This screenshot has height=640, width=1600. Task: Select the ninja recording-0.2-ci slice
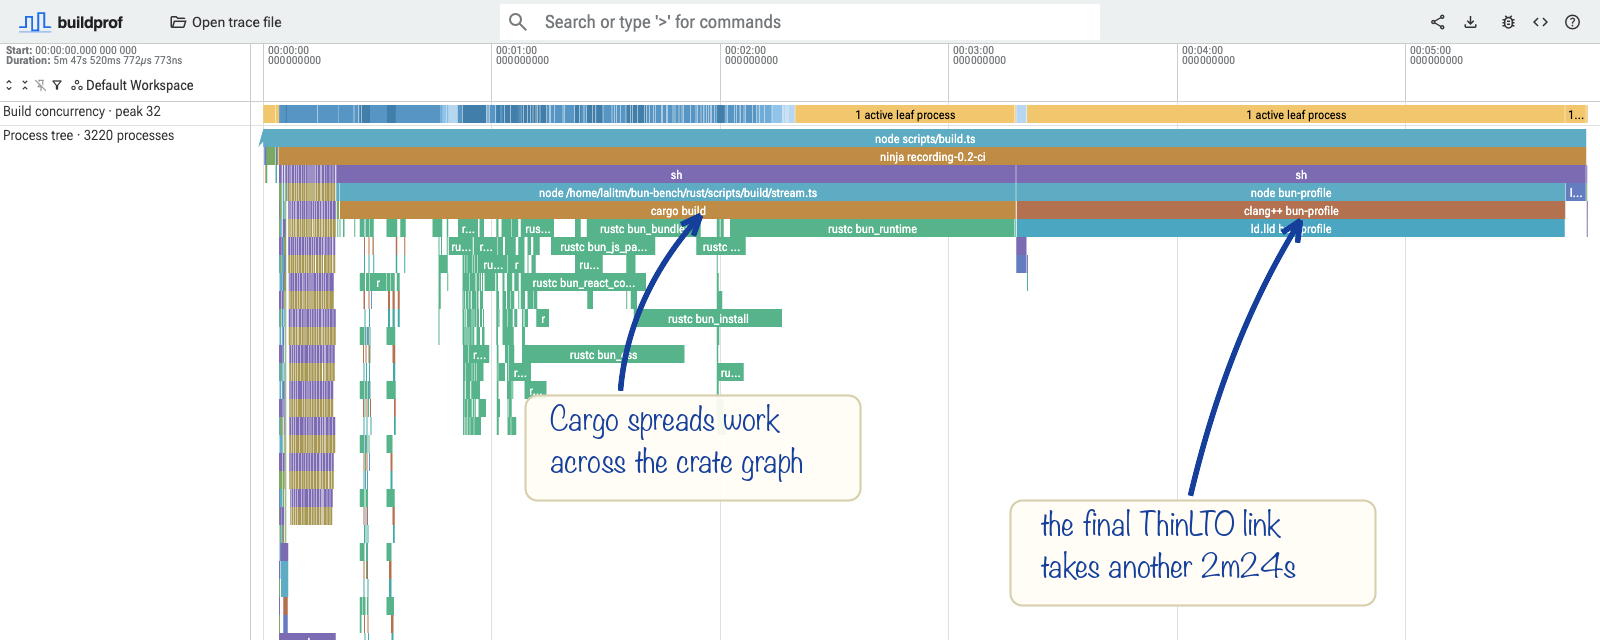pos(932,157)
